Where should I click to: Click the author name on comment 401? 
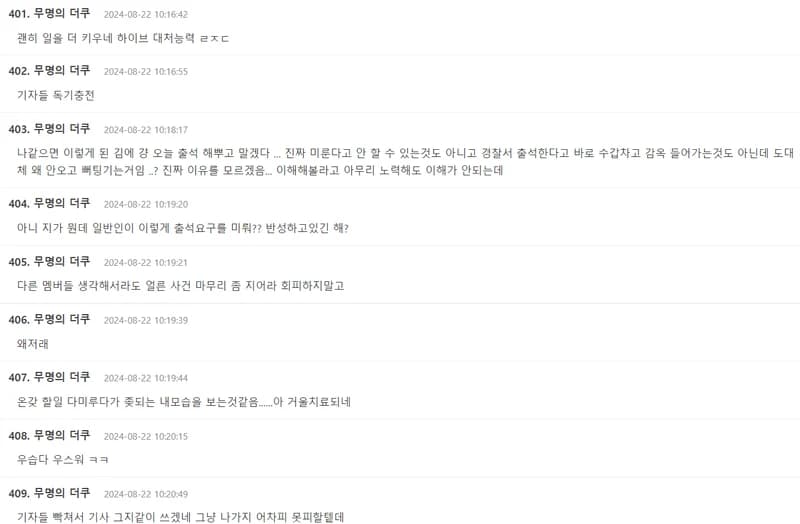(x=62, y=13)
